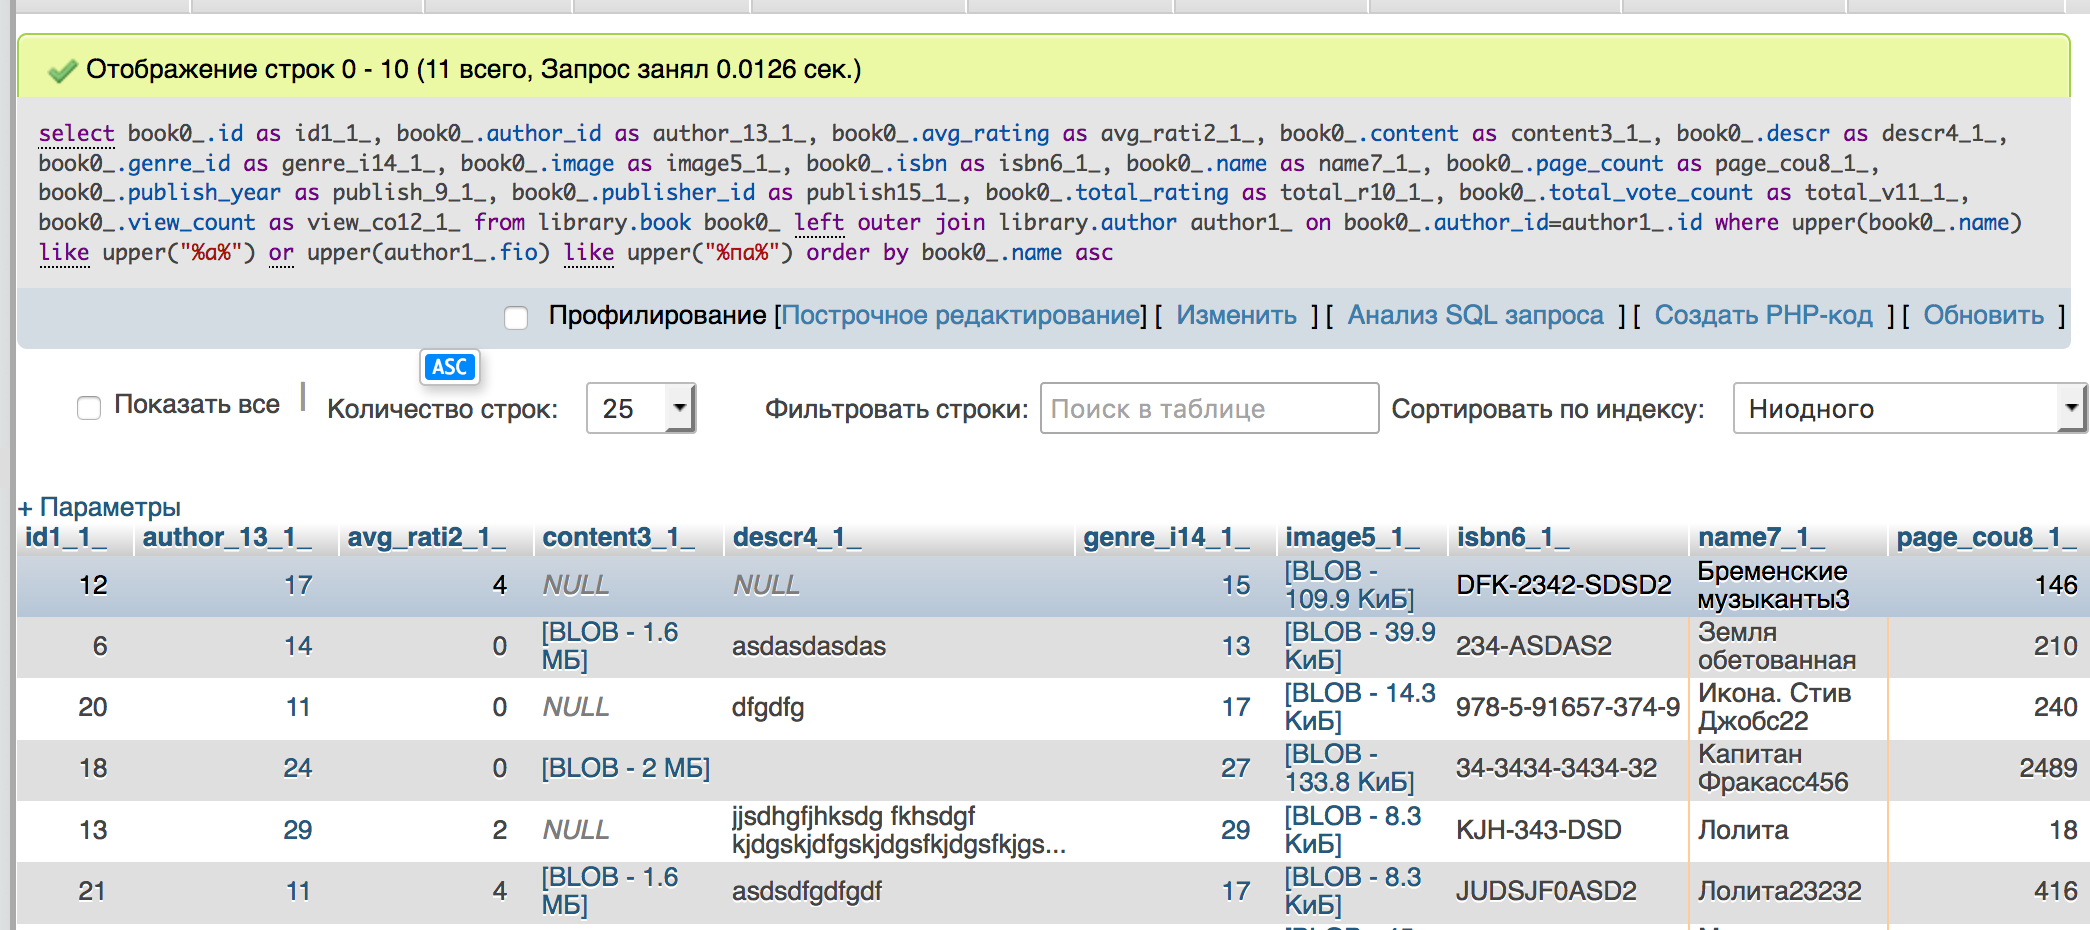Sort by image5_1_ column header
2090x930 pixels.
(1352, 537)
